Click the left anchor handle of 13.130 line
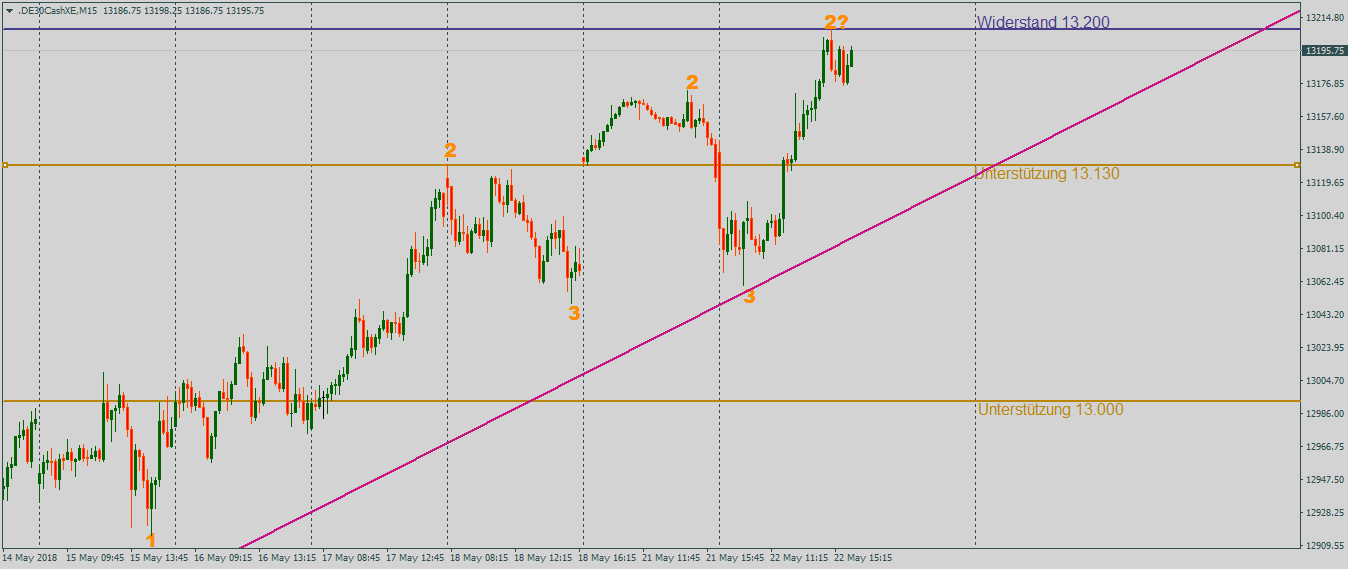Viewport: 1348px width, 569px height. coord(5,165)
